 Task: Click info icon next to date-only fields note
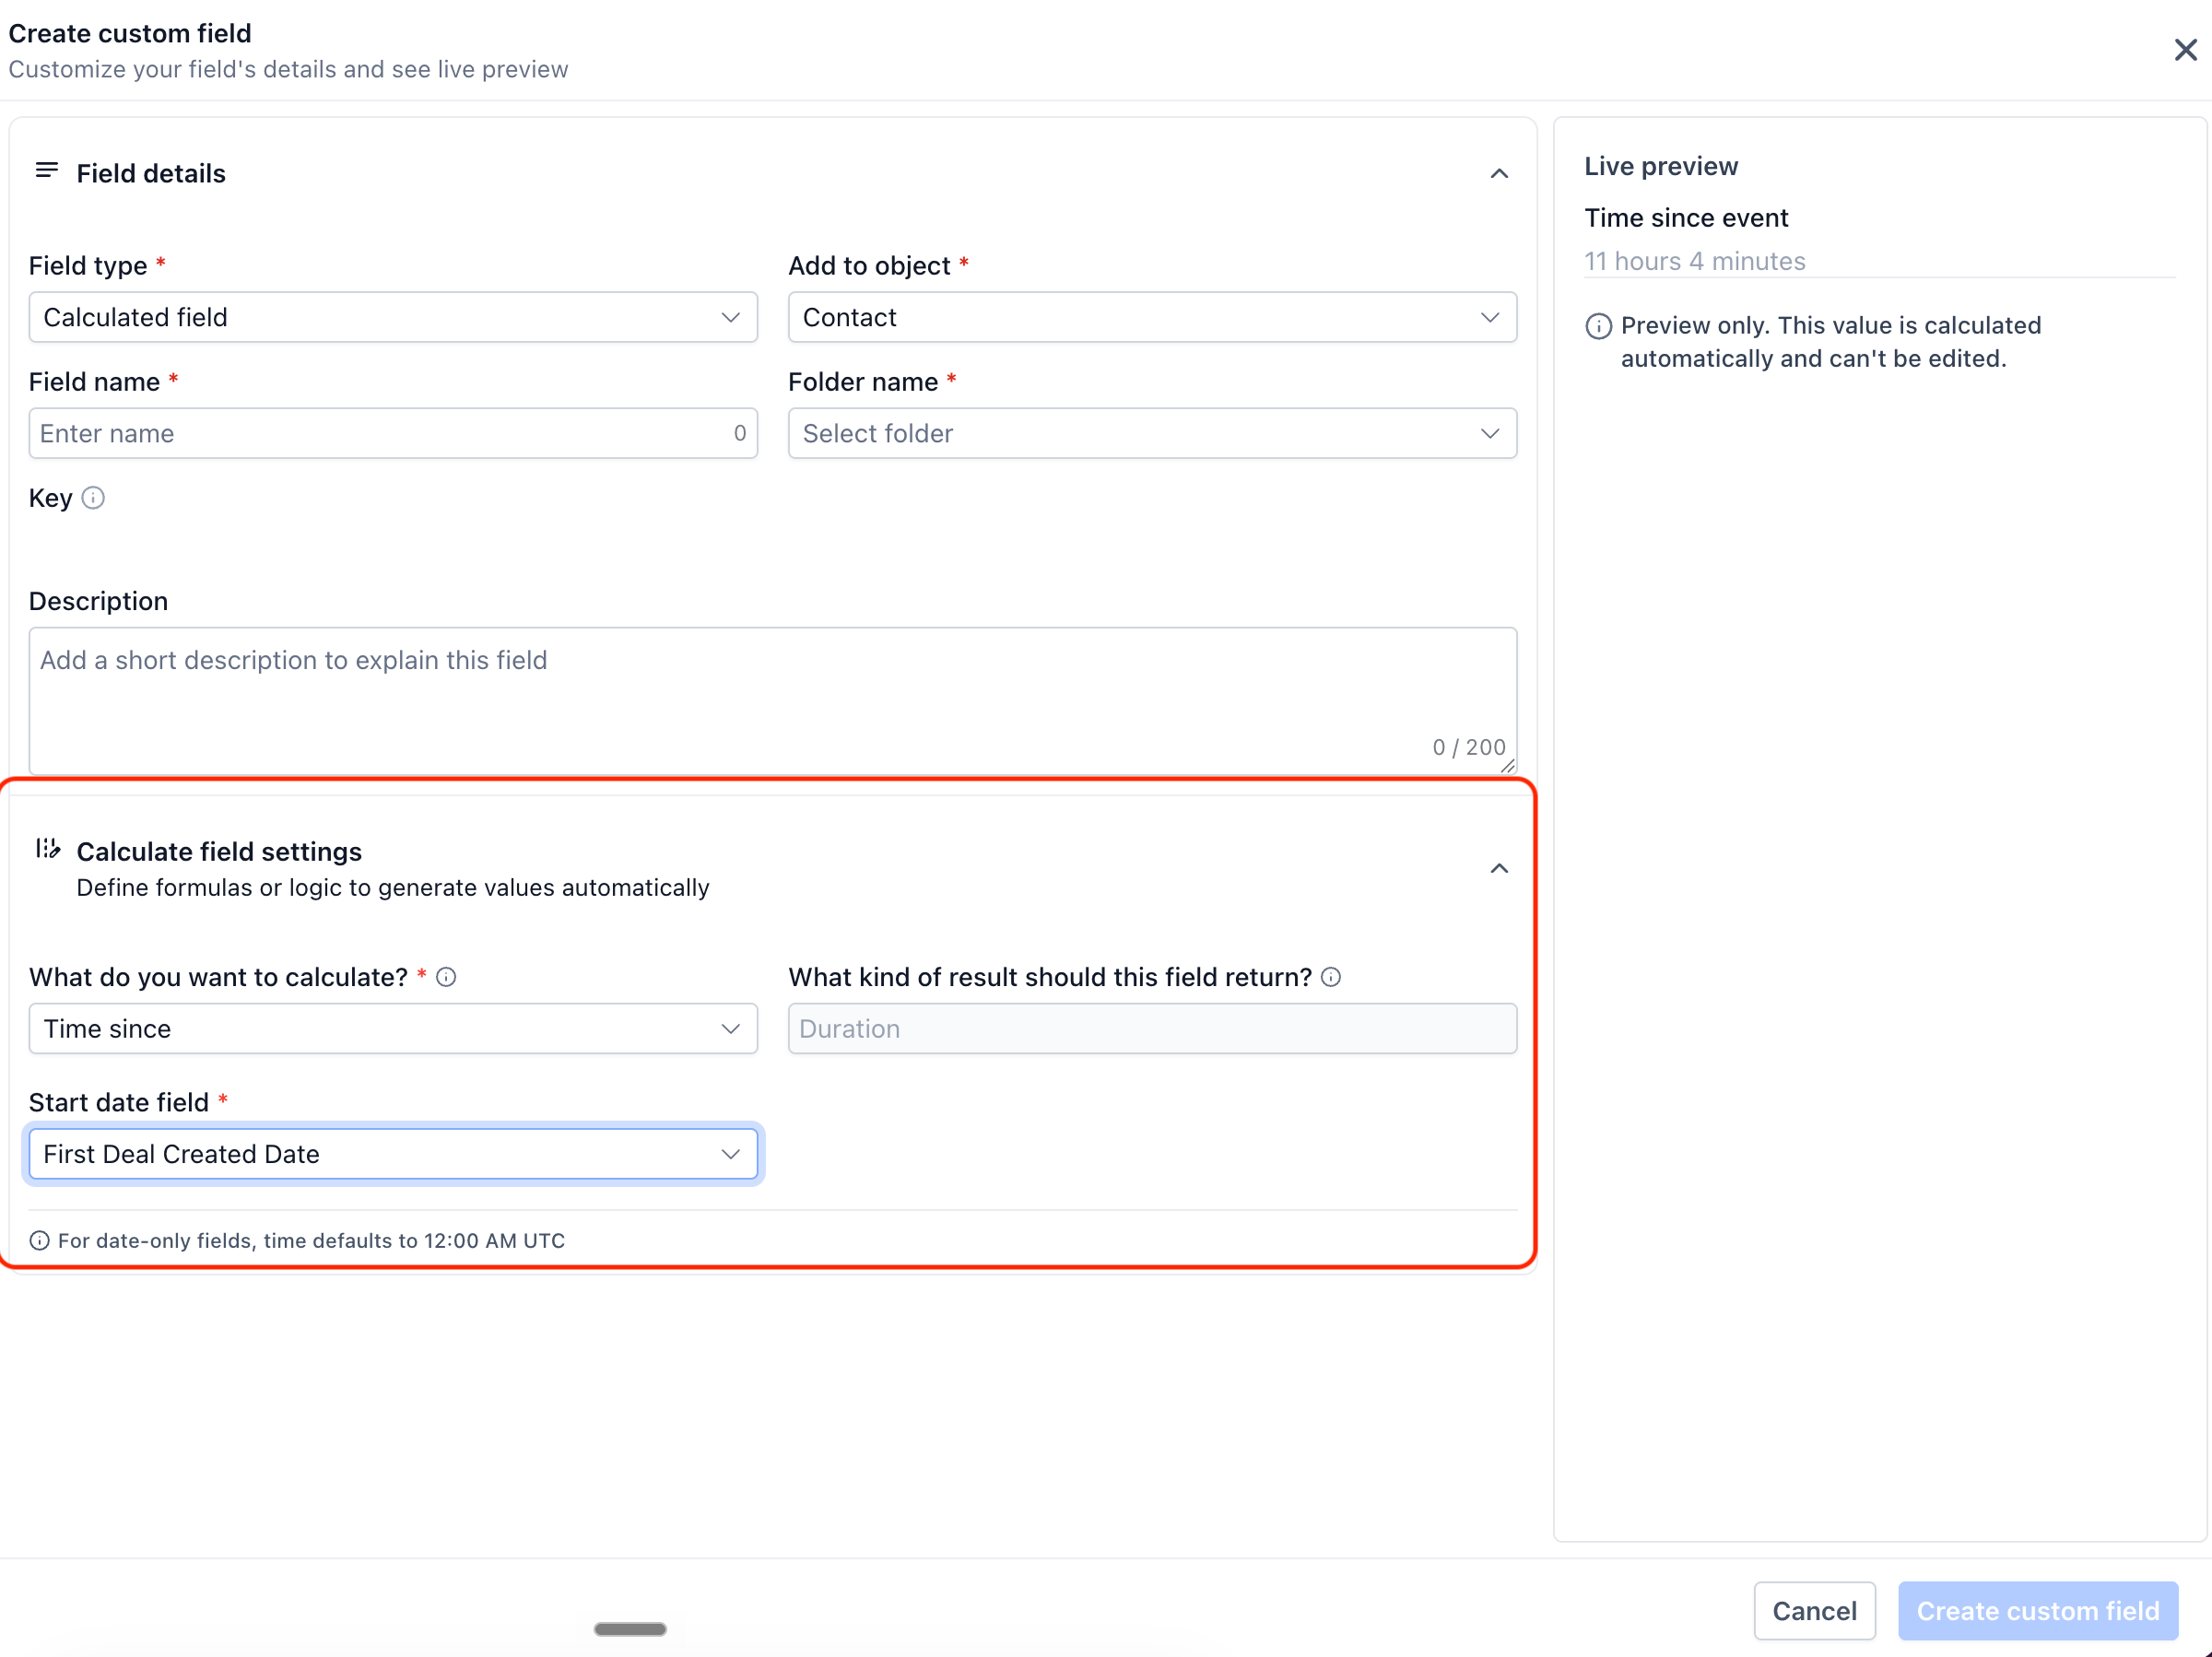[x=39, y=1241]
